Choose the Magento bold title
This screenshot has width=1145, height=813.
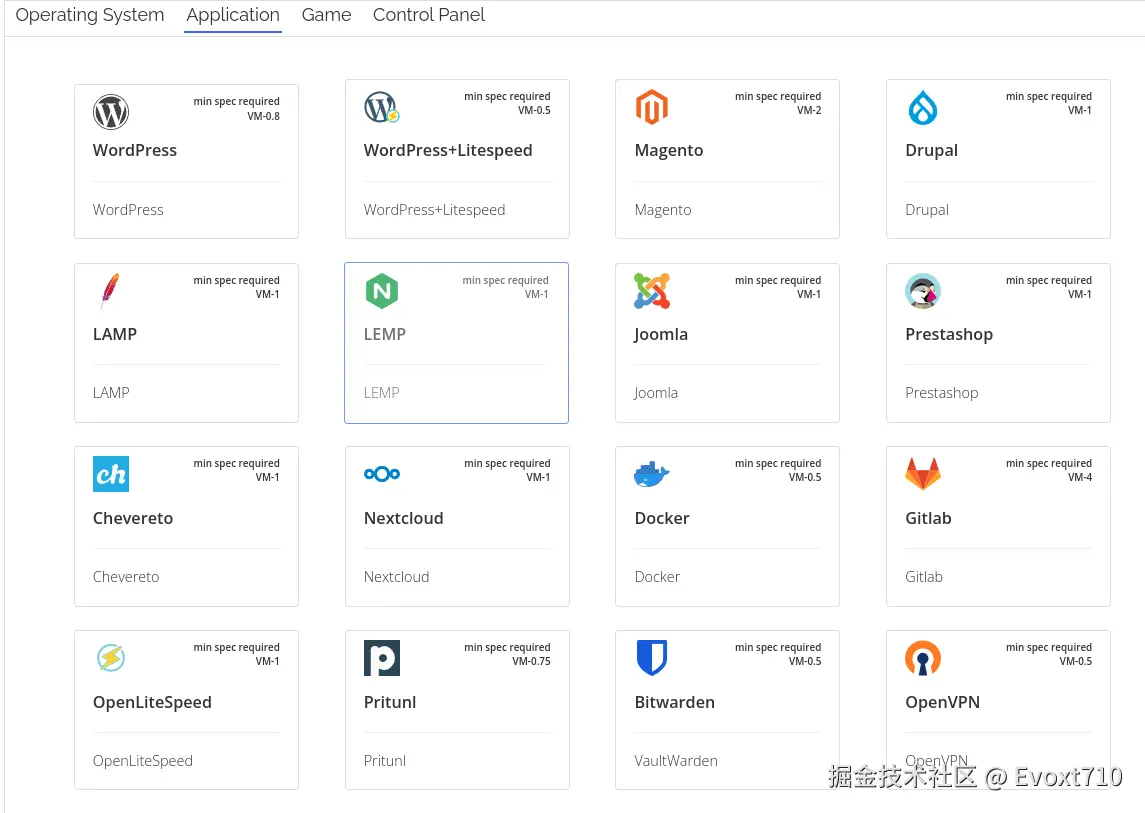tap(669, 150)
